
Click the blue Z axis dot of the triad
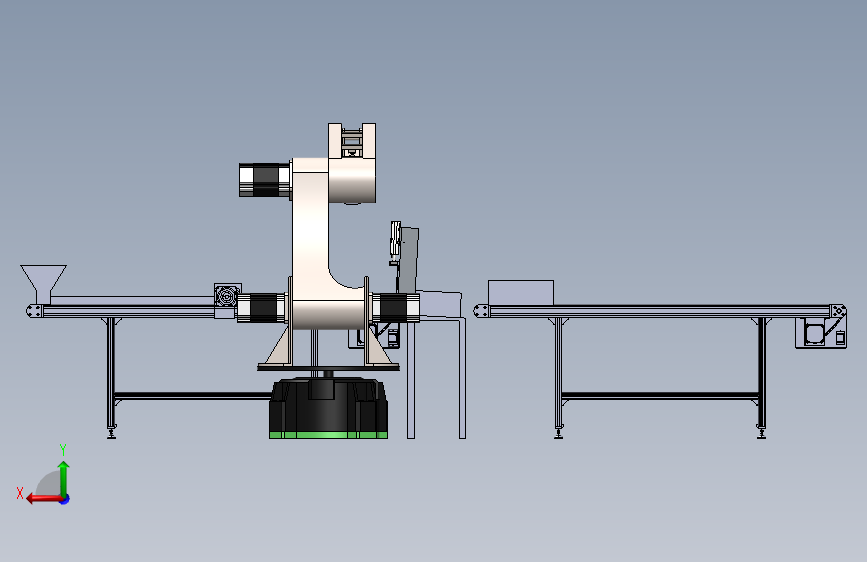[65, 499]
